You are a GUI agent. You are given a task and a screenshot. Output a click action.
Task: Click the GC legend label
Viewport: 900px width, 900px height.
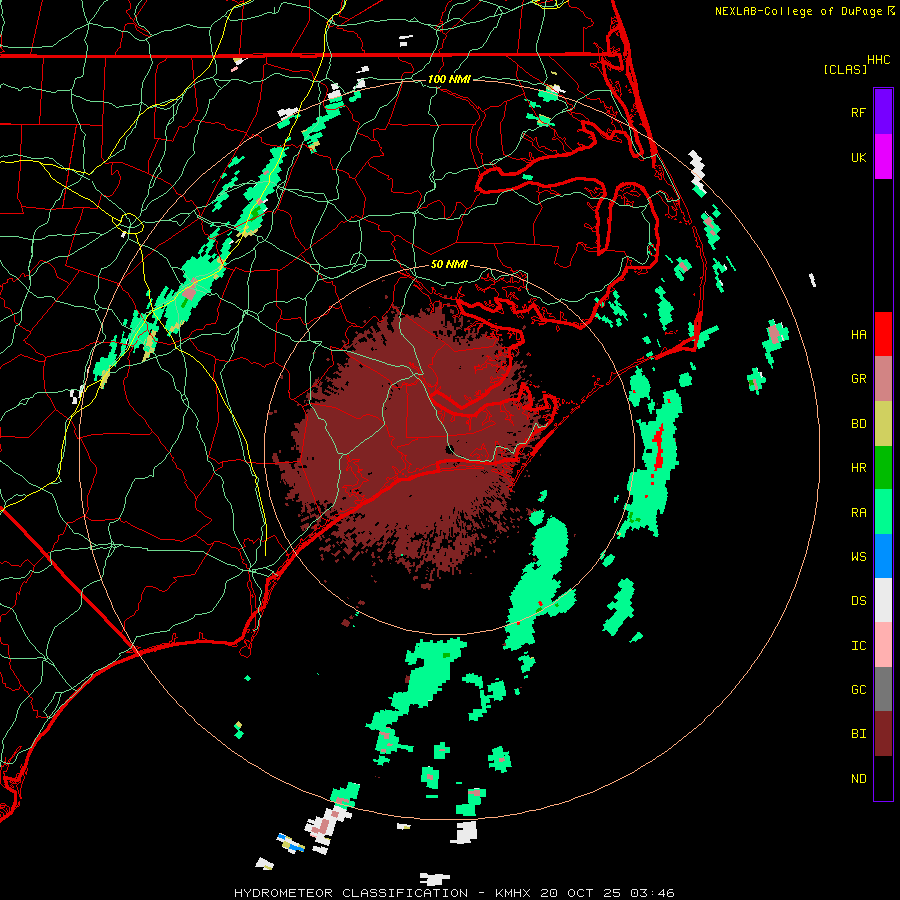pyautogui.click(x=858, y=690)
